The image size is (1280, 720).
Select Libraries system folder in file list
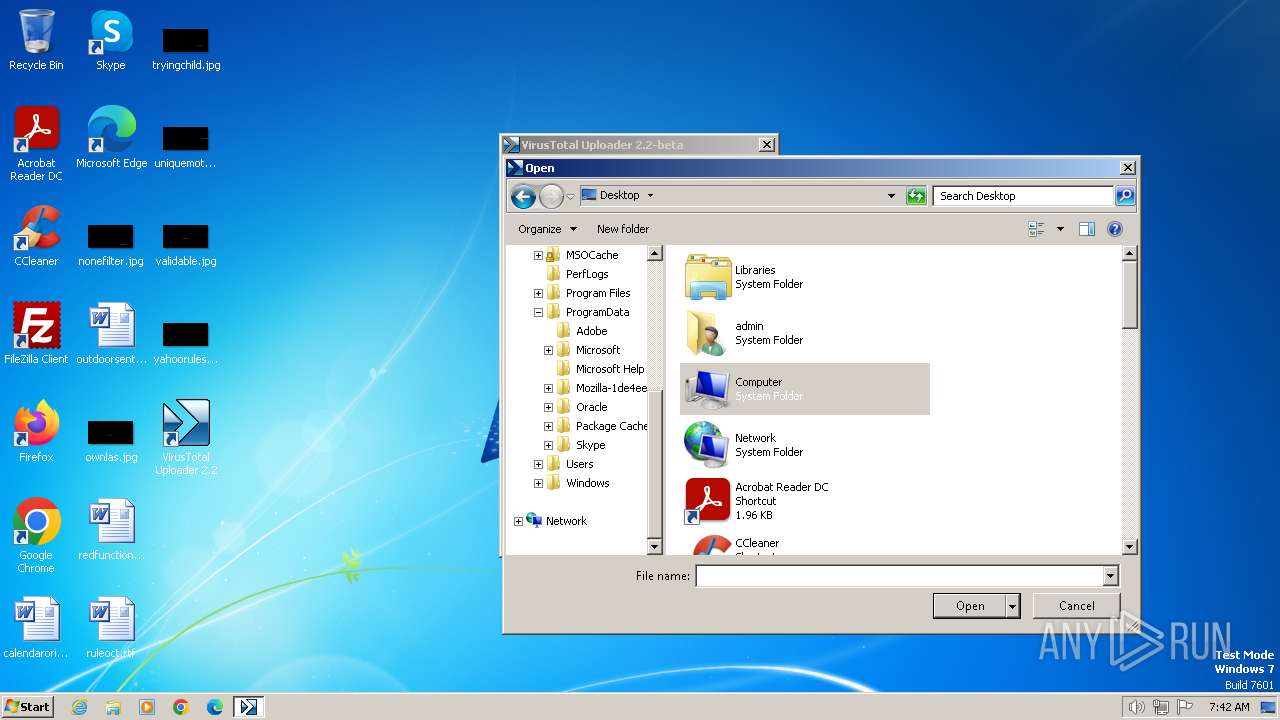pos(805,277)
